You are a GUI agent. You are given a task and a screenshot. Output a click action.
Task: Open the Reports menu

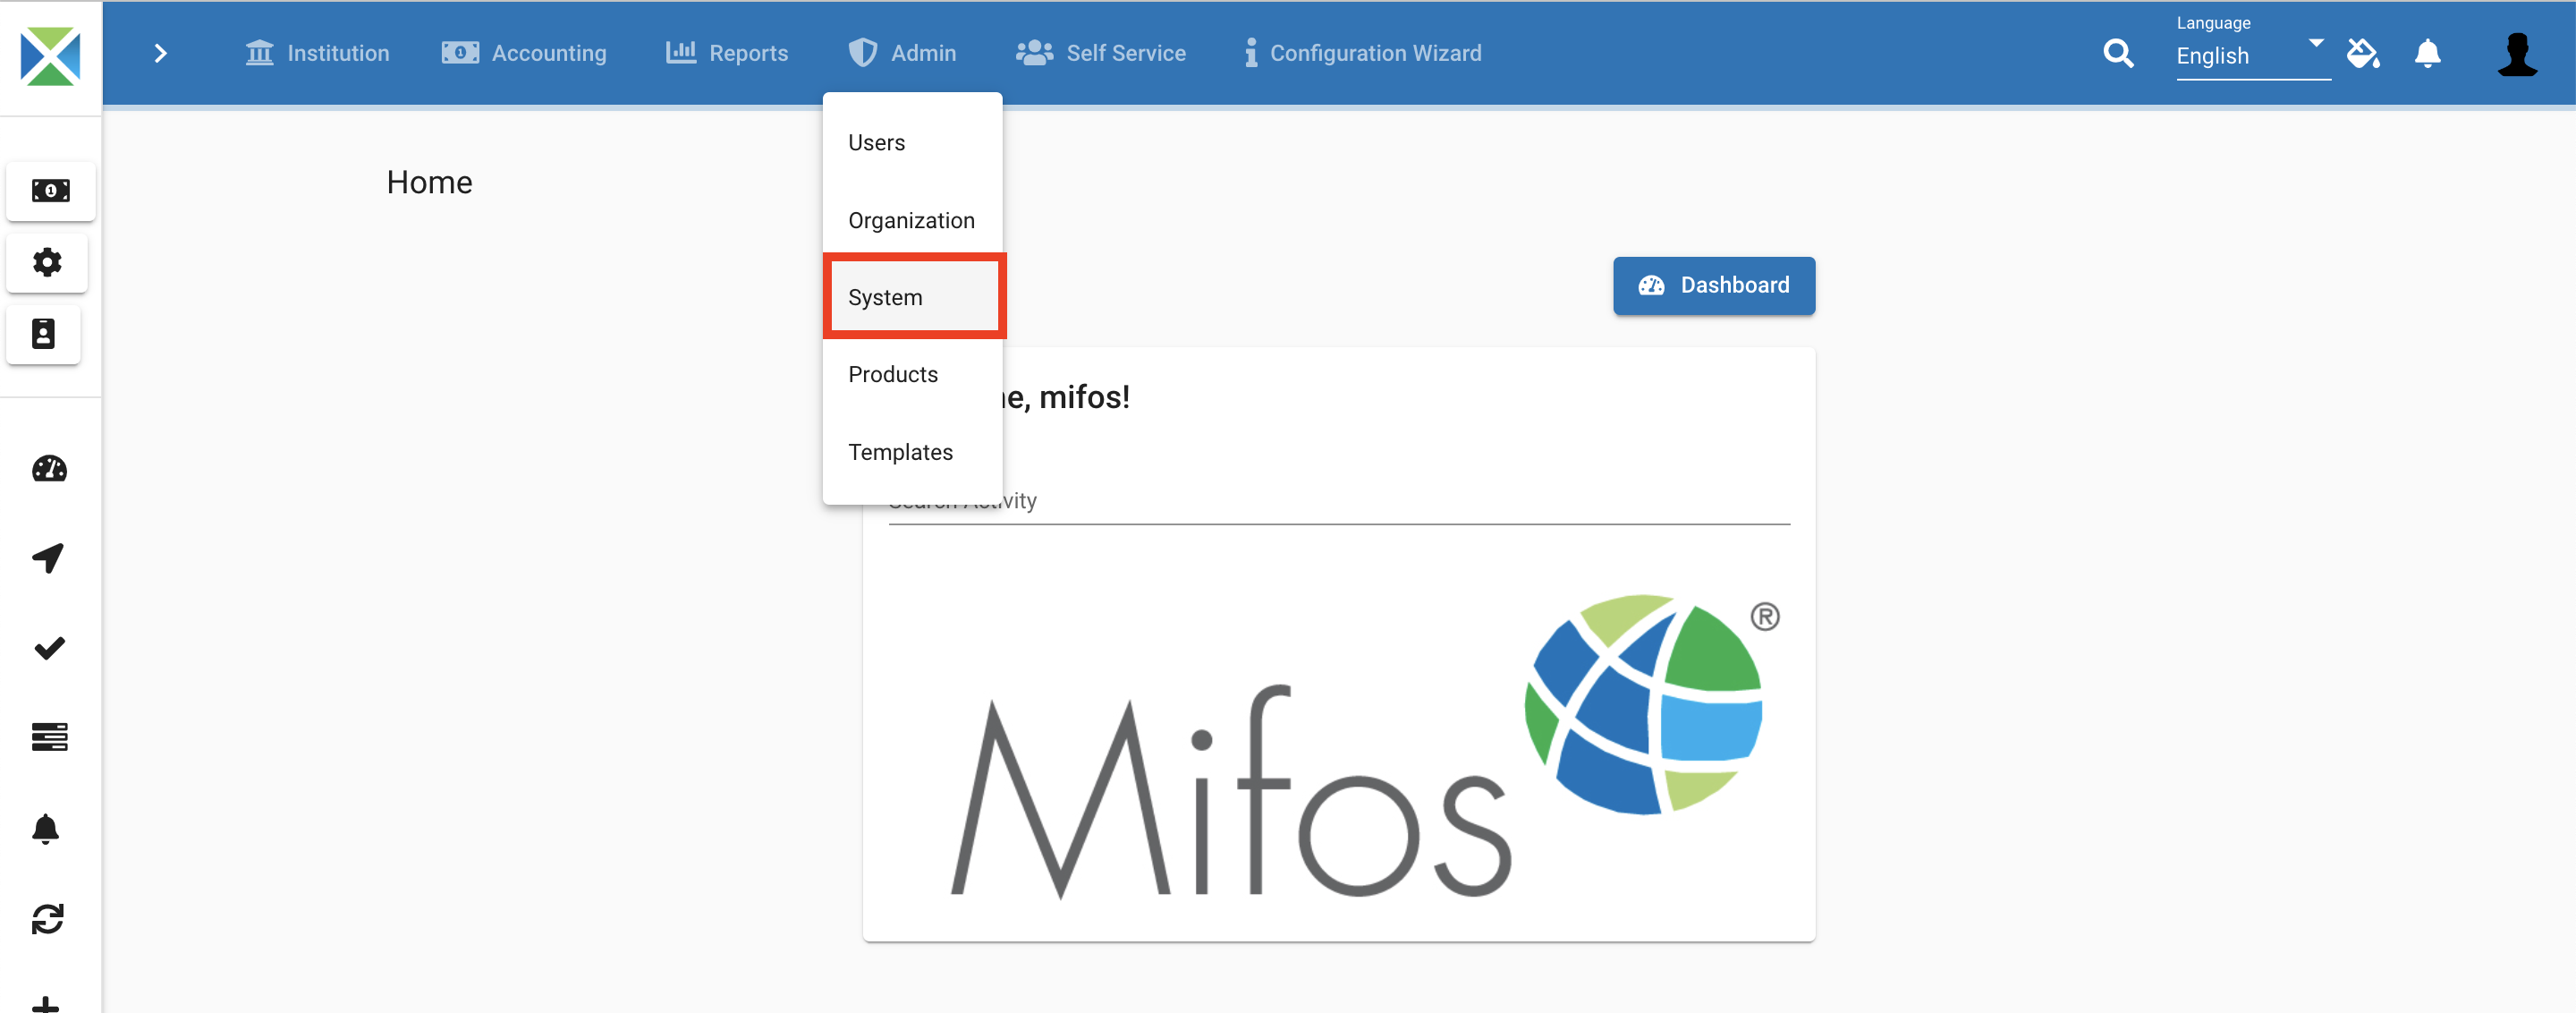727,53
